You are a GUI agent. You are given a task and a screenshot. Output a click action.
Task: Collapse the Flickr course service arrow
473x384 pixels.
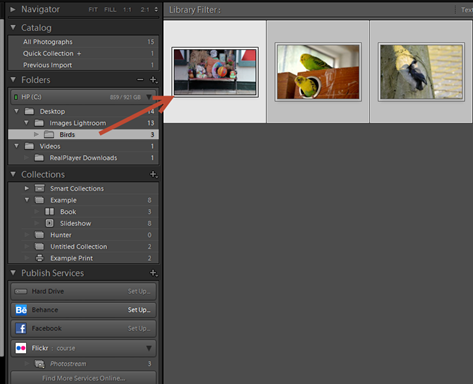149,348
